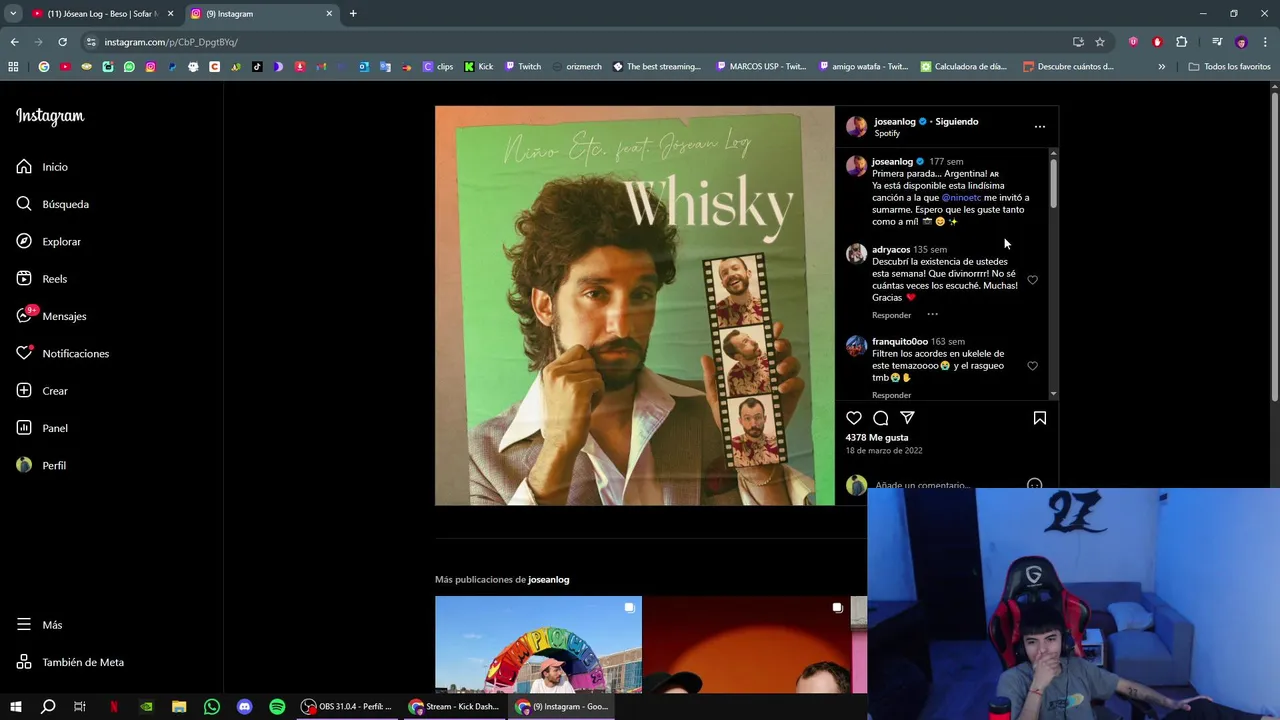
Task: Click the Añade un comentario field
Action: click(x=922, y=485)
